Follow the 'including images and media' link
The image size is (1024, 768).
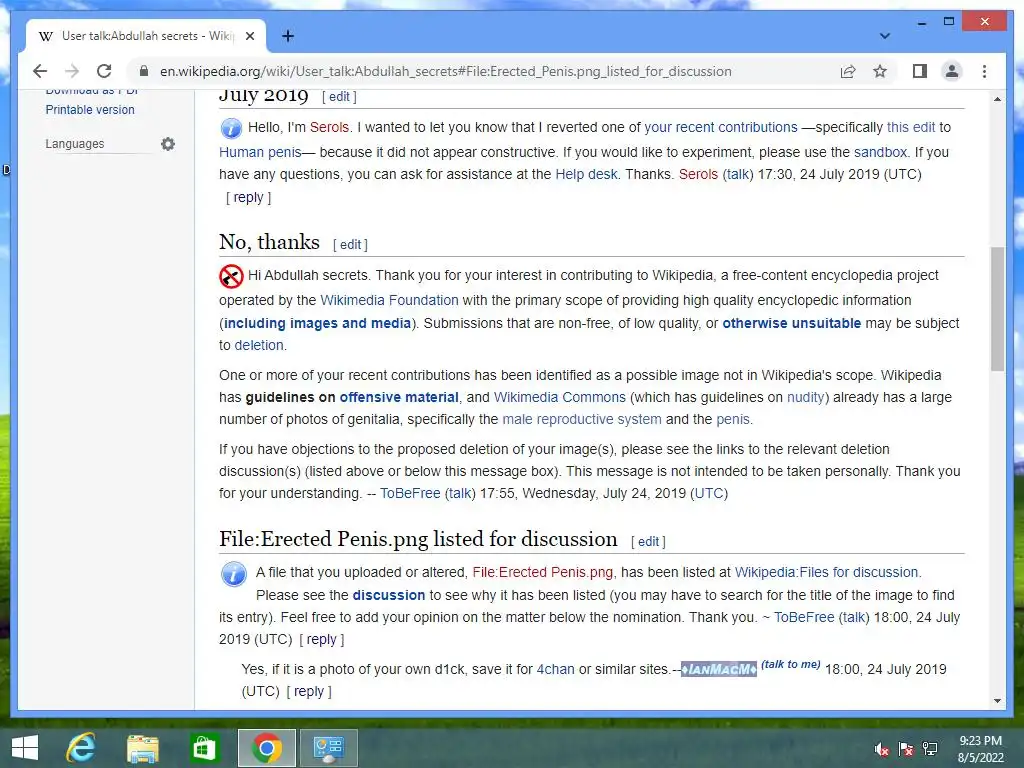(x=317, y=323)
